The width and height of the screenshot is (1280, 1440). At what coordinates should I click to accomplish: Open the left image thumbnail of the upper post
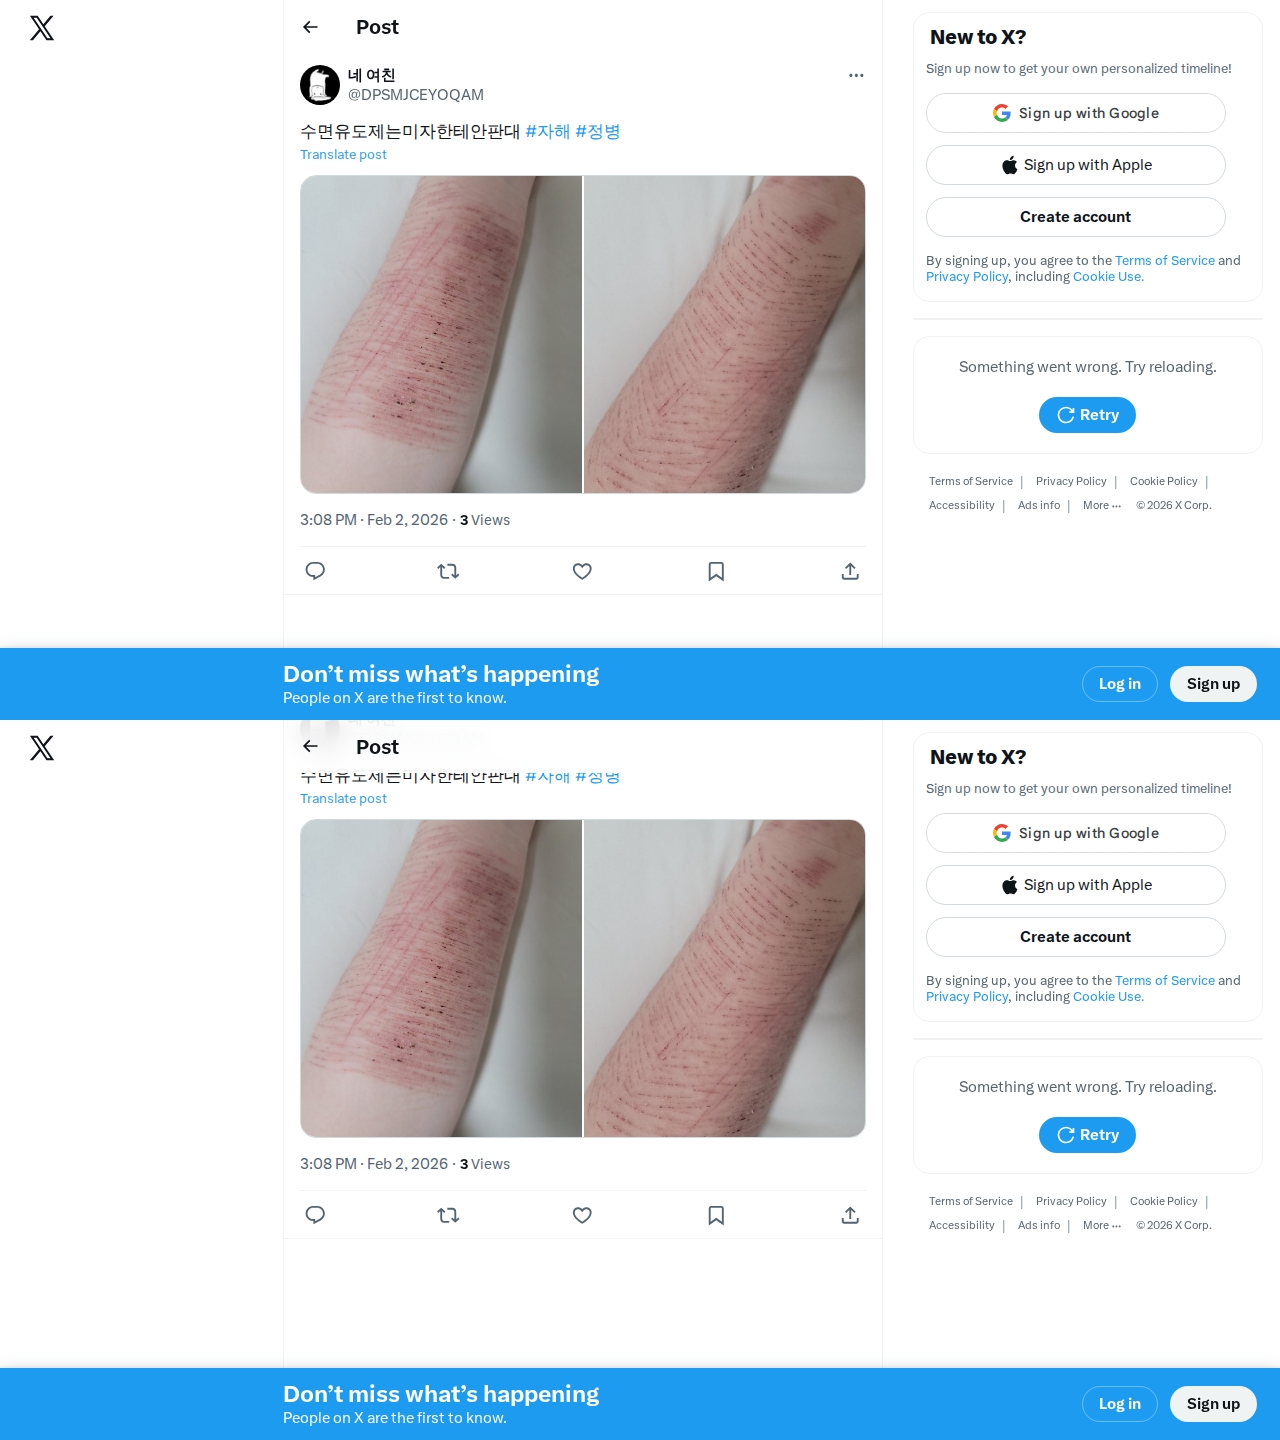tap(441, 334)
